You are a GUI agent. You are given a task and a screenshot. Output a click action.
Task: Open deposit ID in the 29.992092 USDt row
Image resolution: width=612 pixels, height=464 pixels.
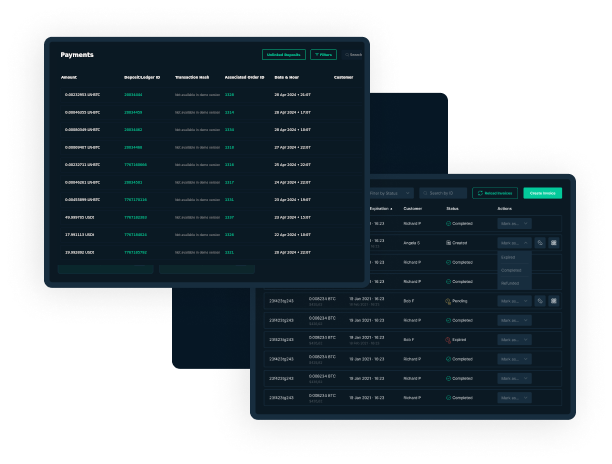[x=135, y=252]
